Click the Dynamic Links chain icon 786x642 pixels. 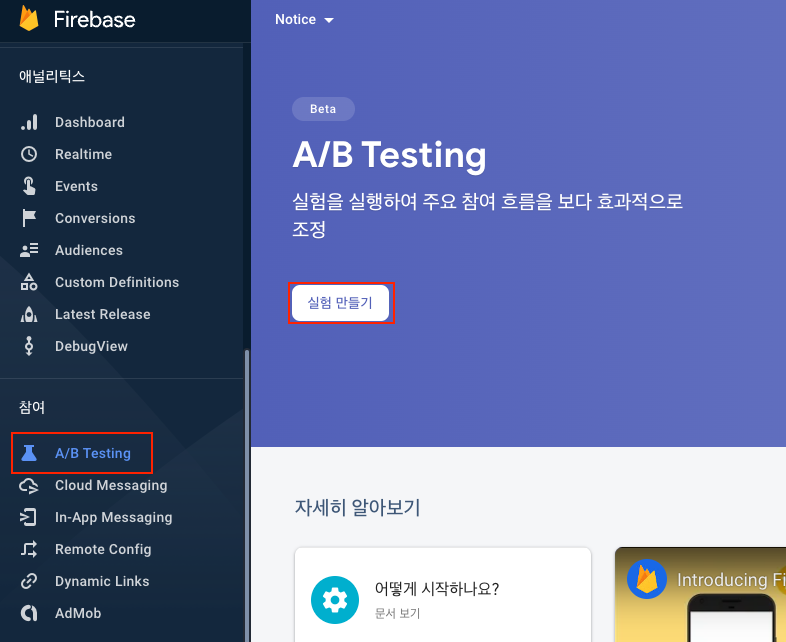coord(29,581)
